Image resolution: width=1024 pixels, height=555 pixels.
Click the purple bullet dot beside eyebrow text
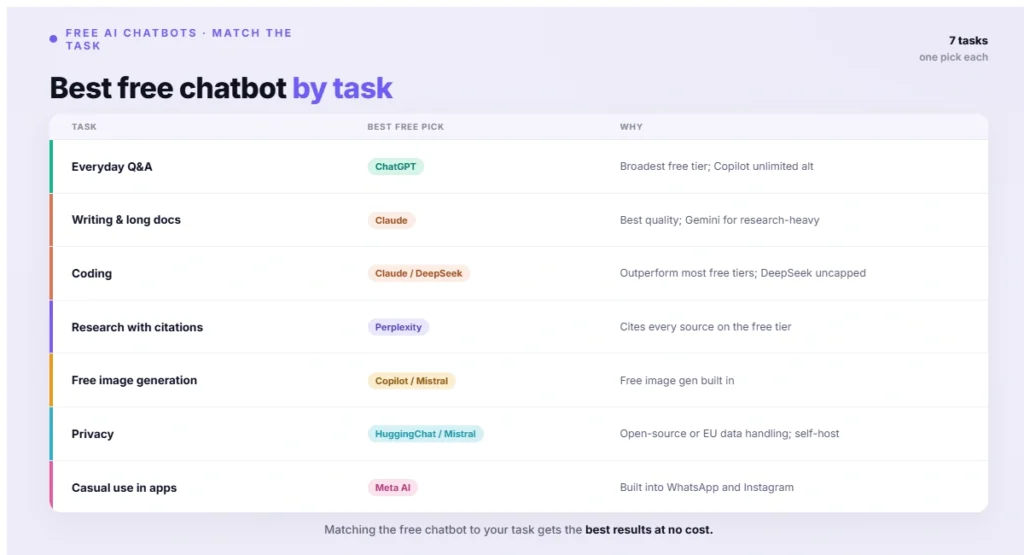click(x=54, y=39)
